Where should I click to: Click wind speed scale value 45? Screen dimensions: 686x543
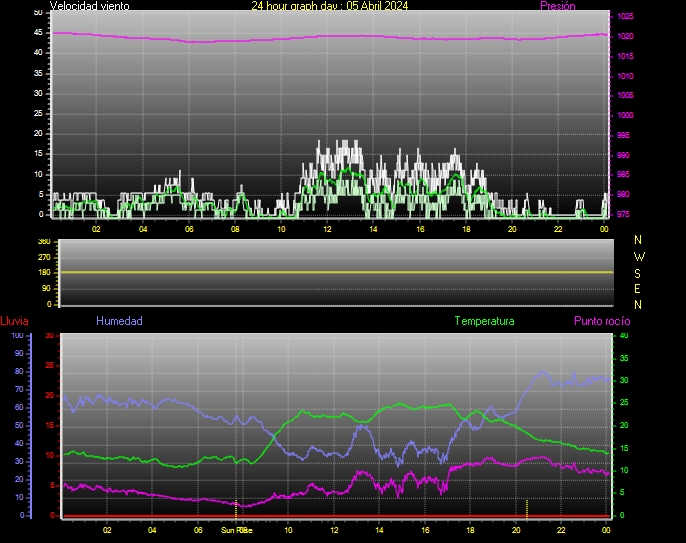38,33
